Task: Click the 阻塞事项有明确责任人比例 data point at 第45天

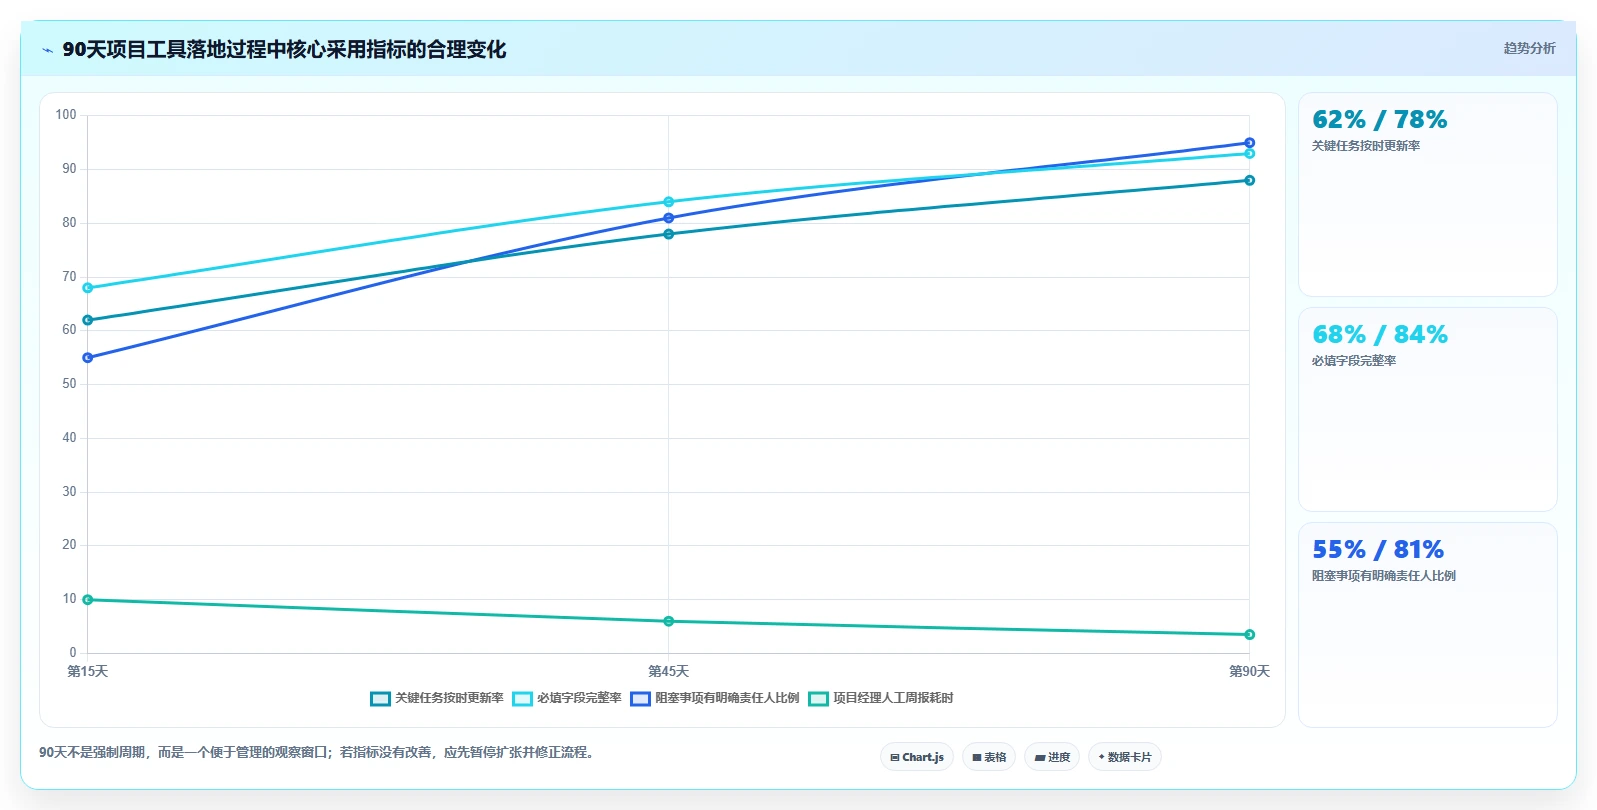Action: (669, 218)
